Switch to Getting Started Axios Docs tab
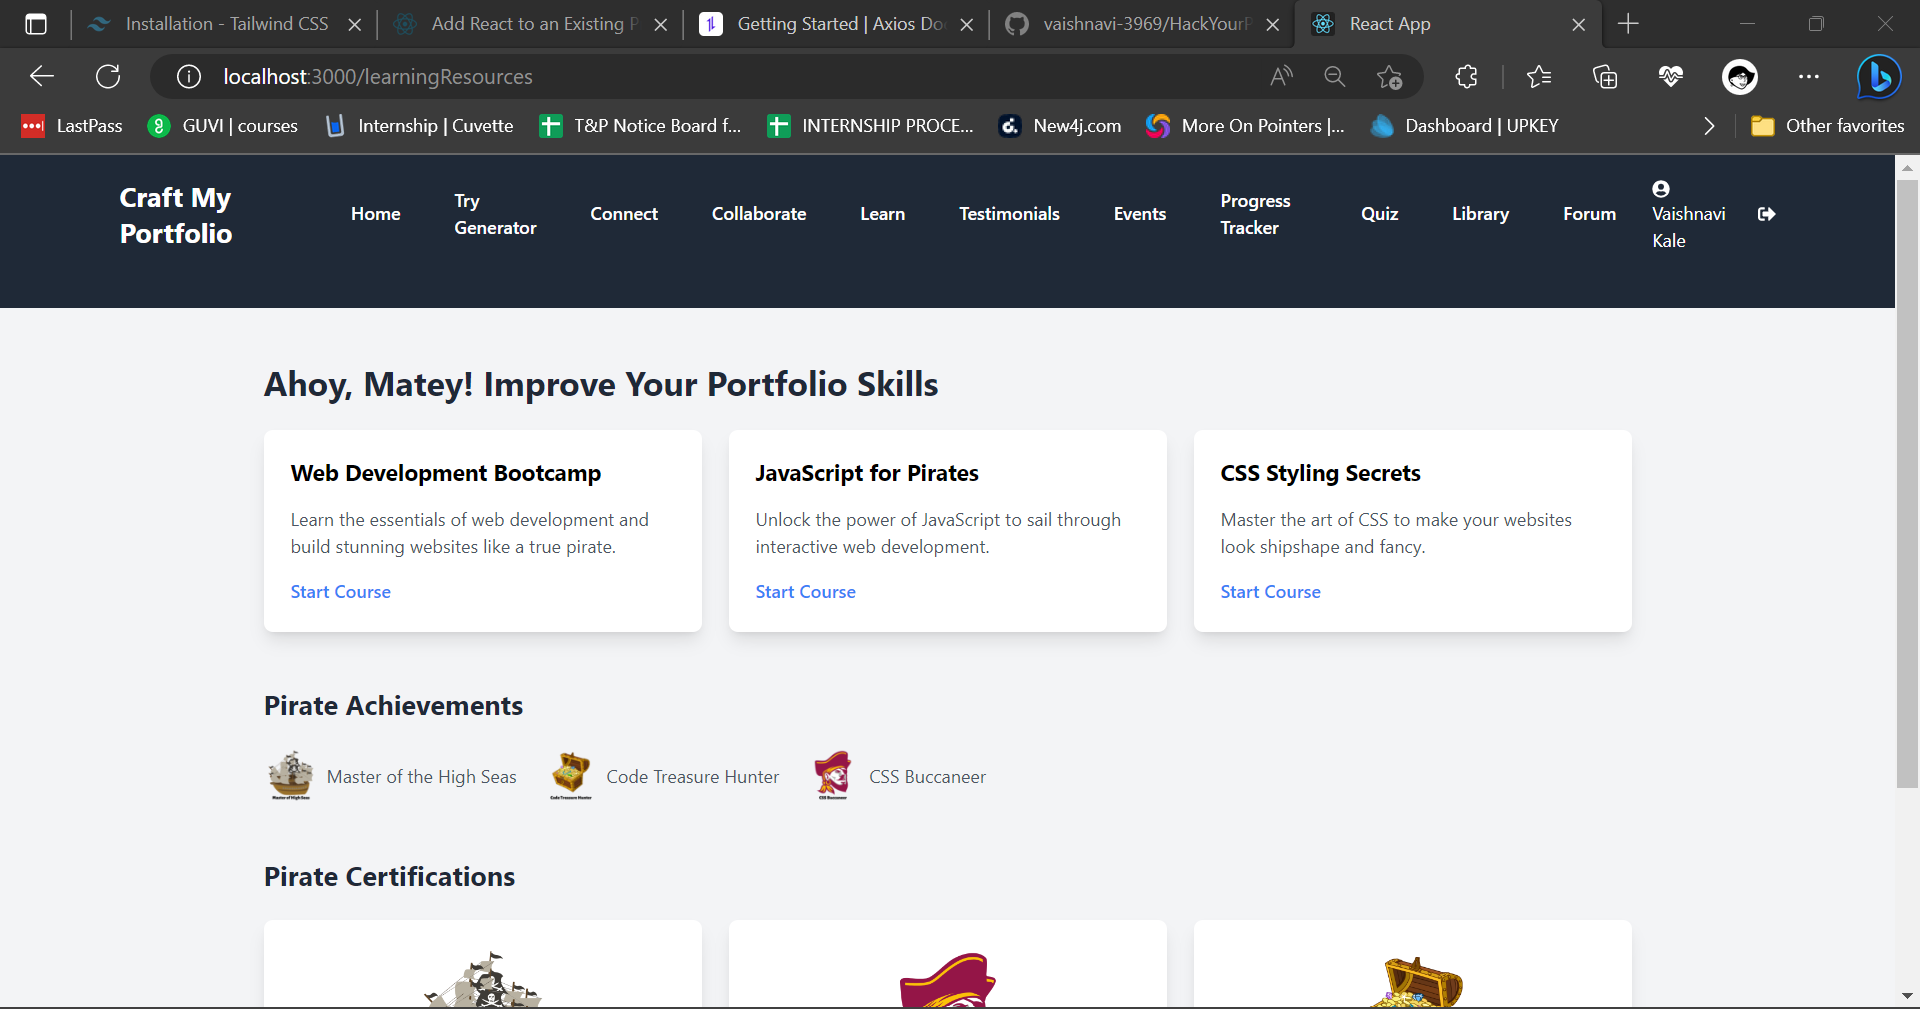 pyautogui.click(x=836, y=24)
